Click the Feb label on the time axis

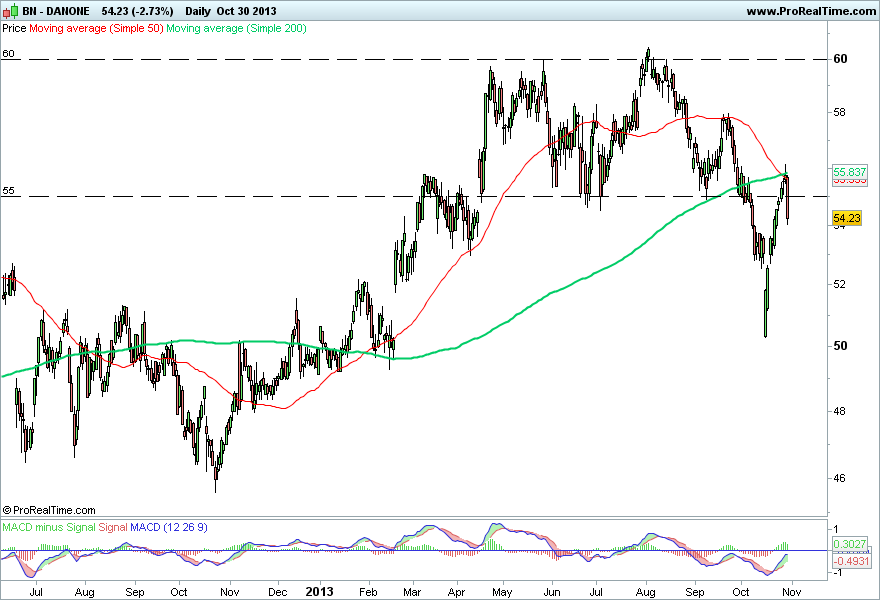368,592
